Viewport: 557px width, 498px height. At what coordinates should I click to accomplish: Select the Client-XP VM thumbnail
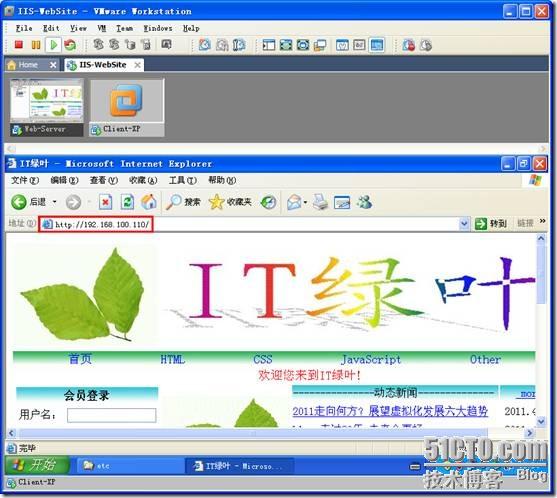127,107
